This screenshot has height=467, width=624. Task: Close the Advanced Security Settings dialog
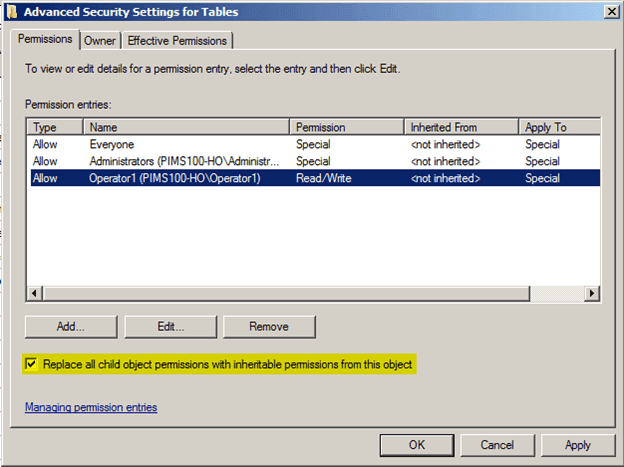point(612,12)
